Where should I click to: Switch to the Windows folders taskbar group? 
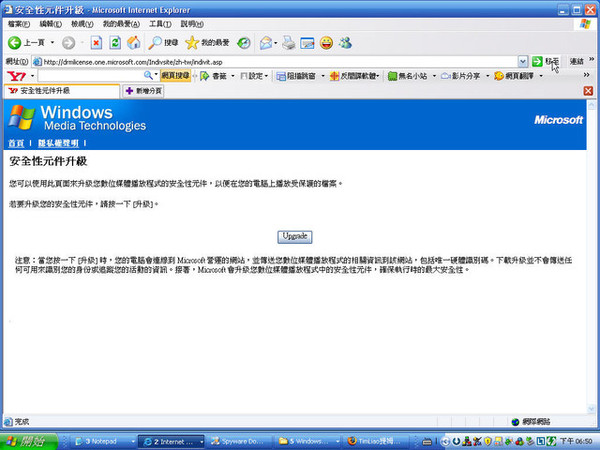tap(307, 442)
